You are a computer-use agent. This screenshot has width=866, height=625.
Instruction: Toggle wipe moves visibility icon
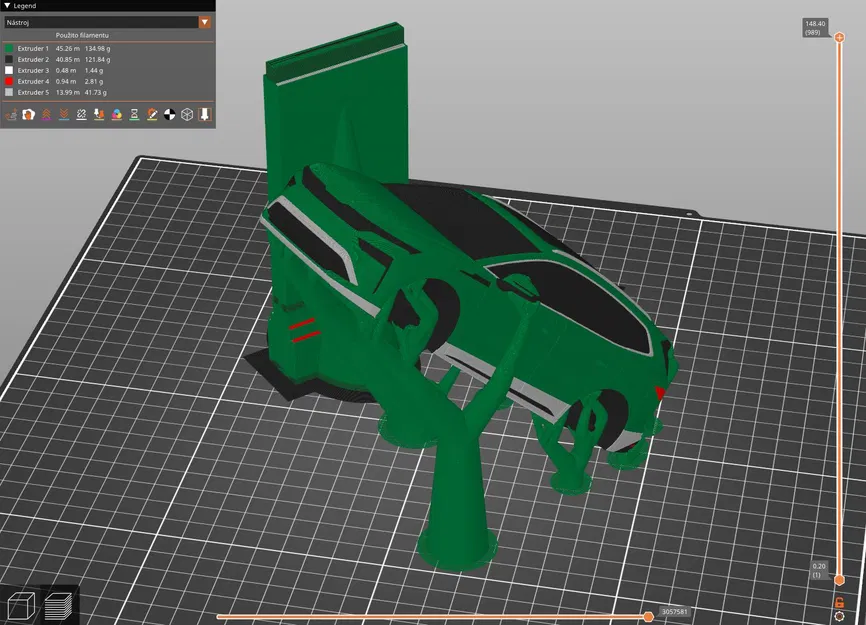point(29,114)
